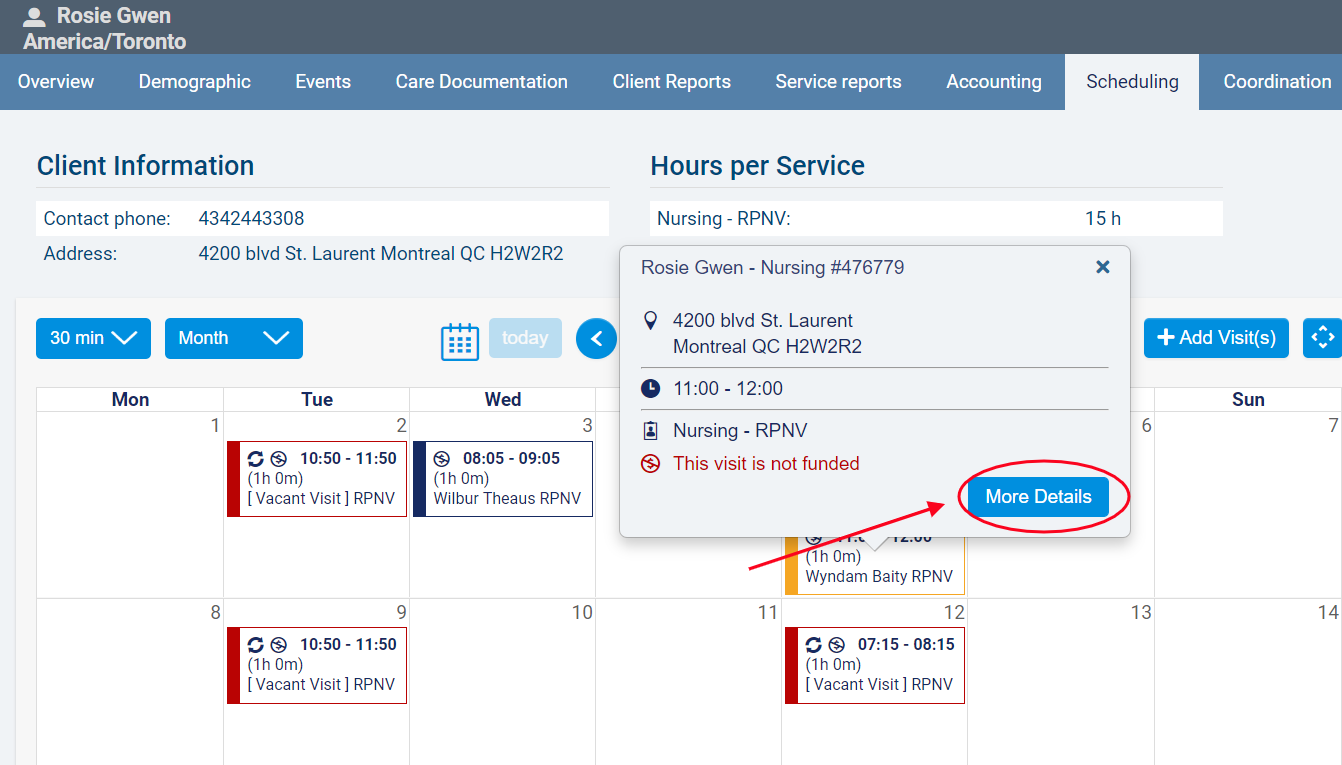
Task: Click the client address link
Action: point(380,254)
